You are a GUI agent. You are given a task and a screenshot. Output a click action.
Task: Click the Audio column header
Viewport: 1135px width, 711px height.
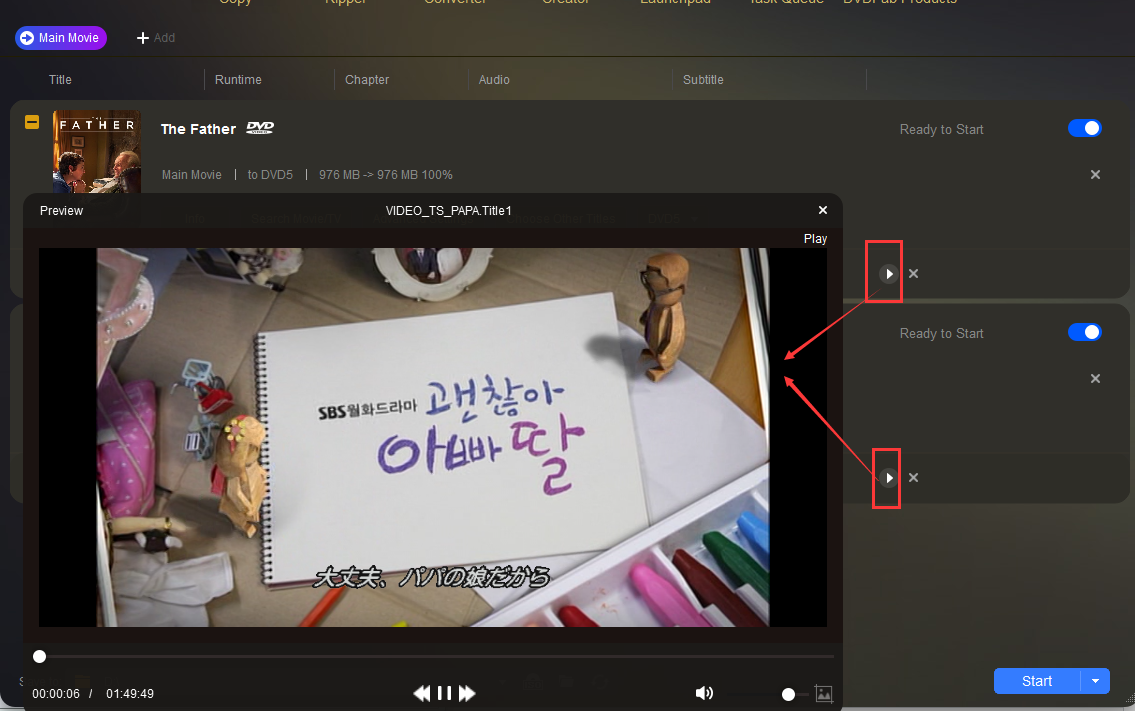[494, 80]
